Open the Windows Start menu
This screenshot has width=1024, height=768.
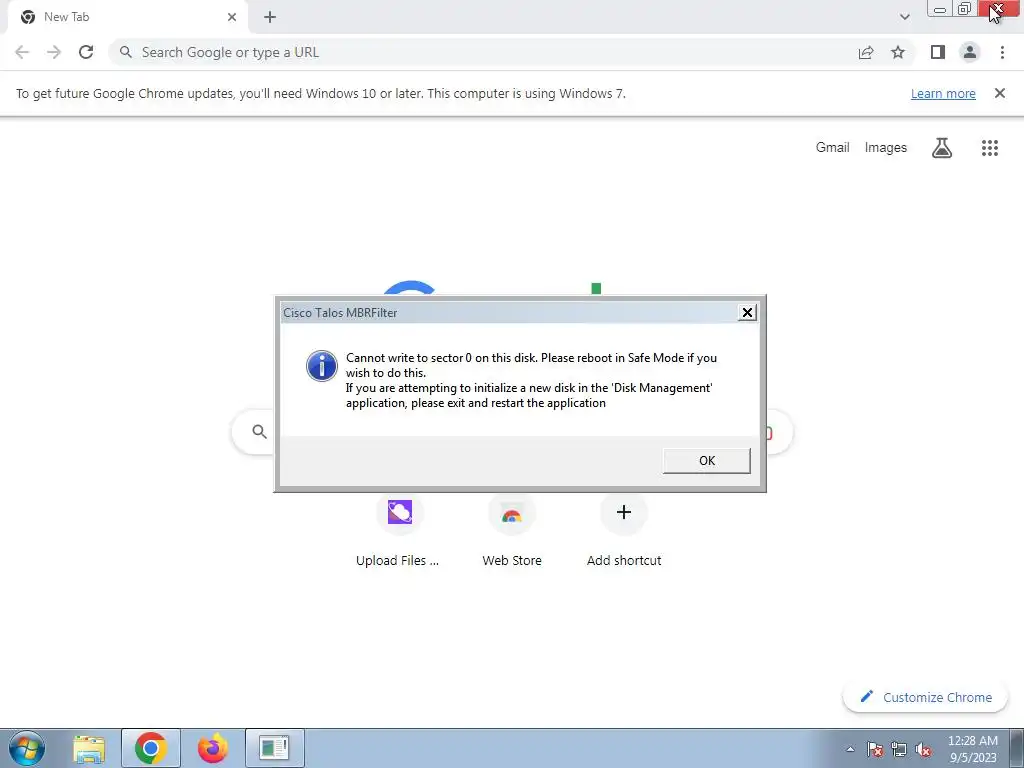27,748
